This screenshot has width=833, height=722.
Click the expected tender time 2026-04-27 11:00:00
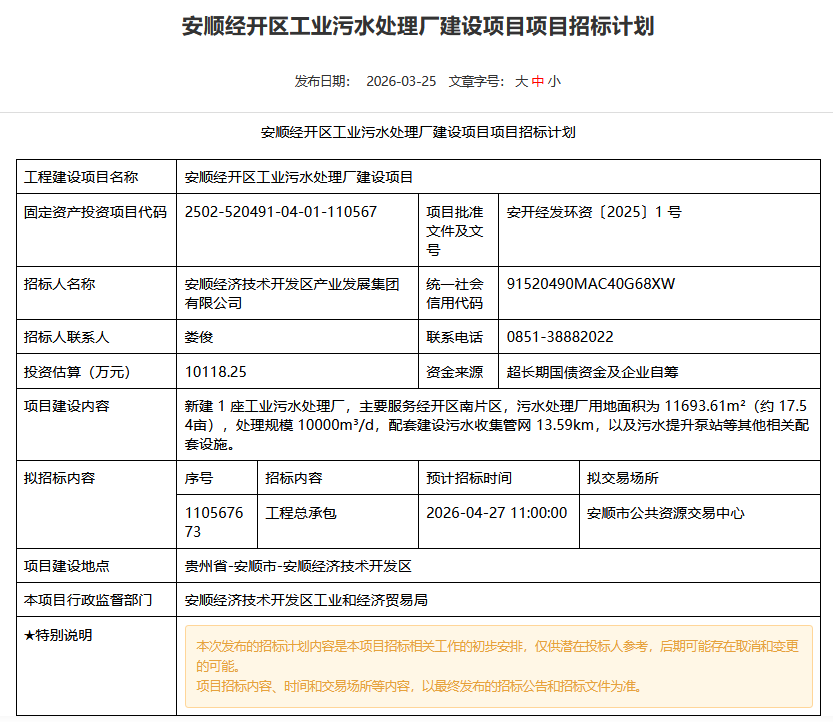[497, 513]
